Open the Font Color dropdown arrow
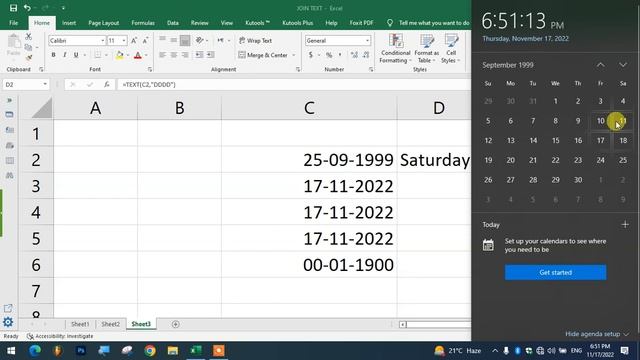 (x=146, y=55)
